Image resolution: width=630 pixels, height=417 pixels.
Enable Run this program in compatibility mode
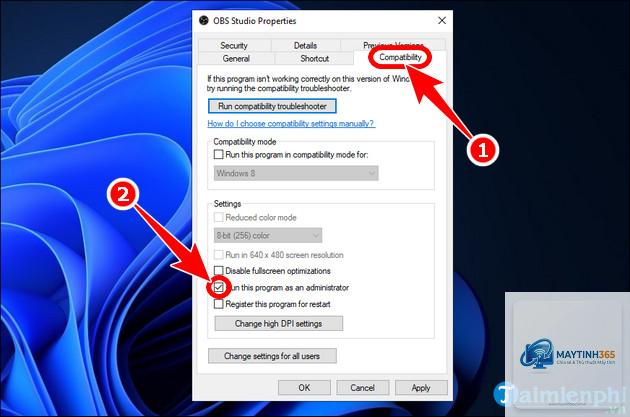click(x=219, y=154)
